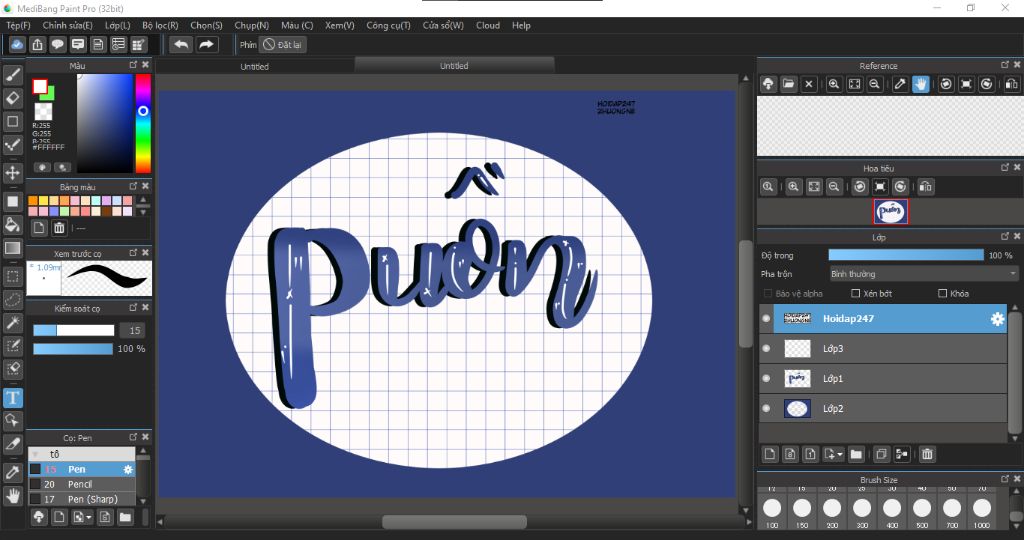
Task: Select the Pen (Sharp) brush
Action: [x=82, y=499]
